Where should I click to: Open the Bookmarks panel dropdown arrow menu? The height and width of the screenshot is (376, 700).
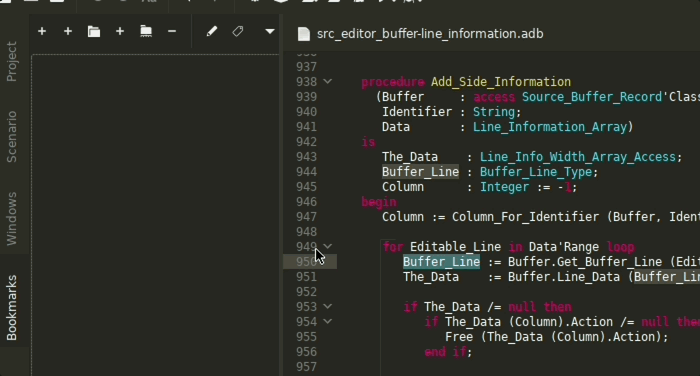[x=270, y=31]
